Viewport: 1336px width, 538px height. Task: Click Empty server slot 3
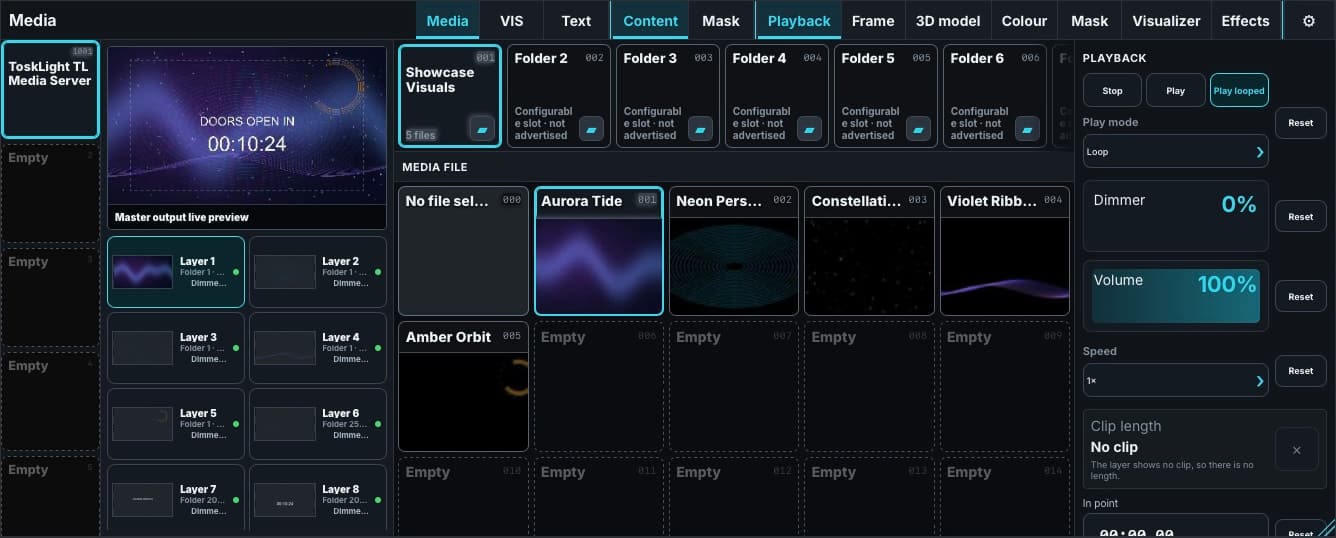pyautogui.click(x=50, y=298)
